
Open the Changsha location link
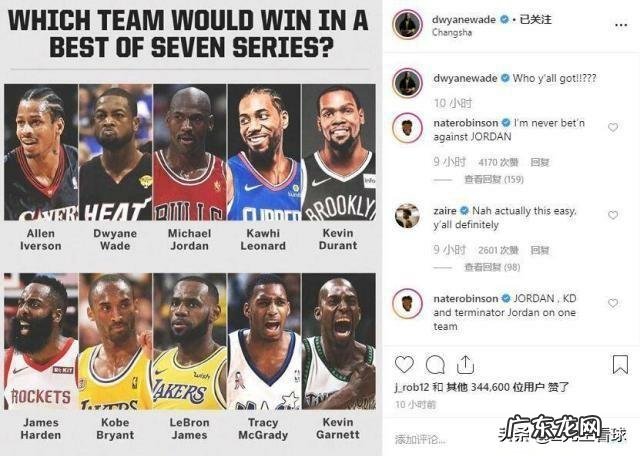click(452, 33)
